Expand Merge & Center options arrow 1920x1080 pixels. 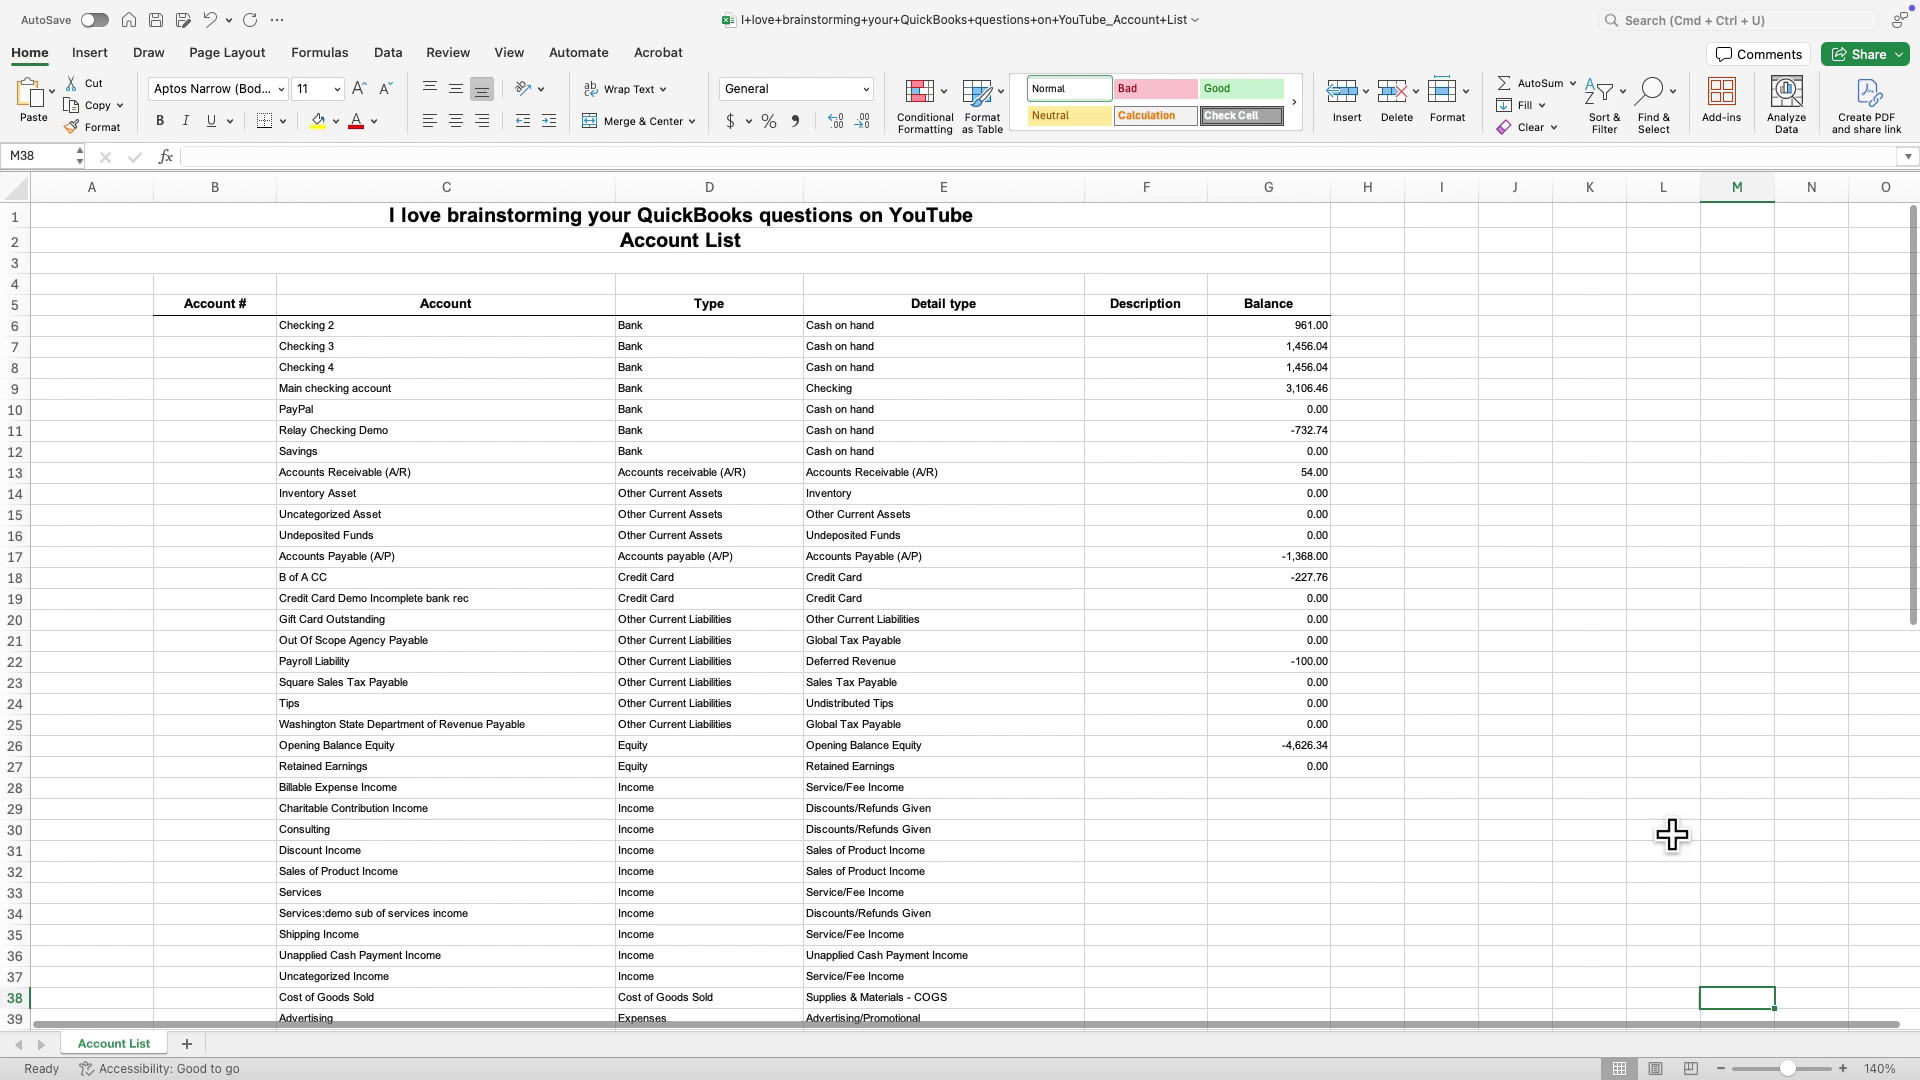pyautogui.click(x=692, y=122)
